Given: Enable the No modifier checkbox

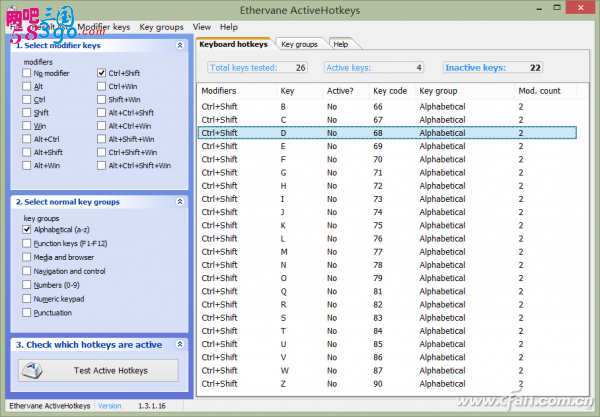Looking at the screenshot, I should (26, 73).
